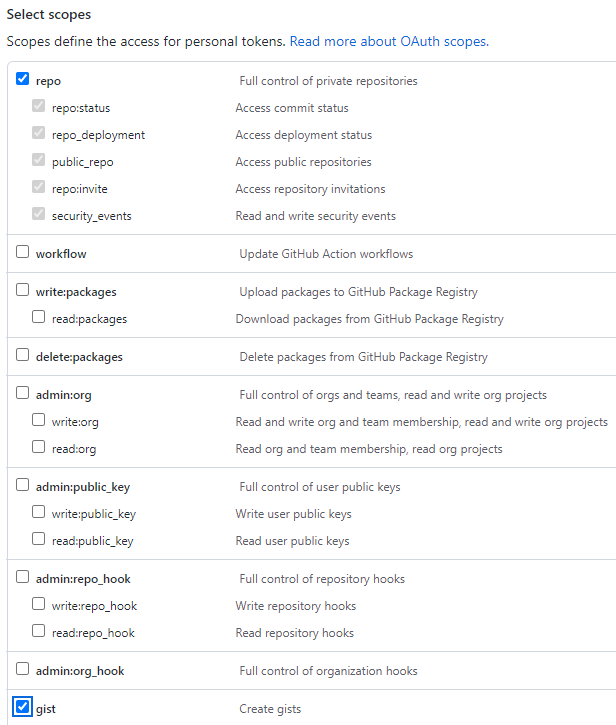The height and width of the screenshot is (725, 616).
Task: Select read:repo_hook checkbox
Action: pos(38,631)
